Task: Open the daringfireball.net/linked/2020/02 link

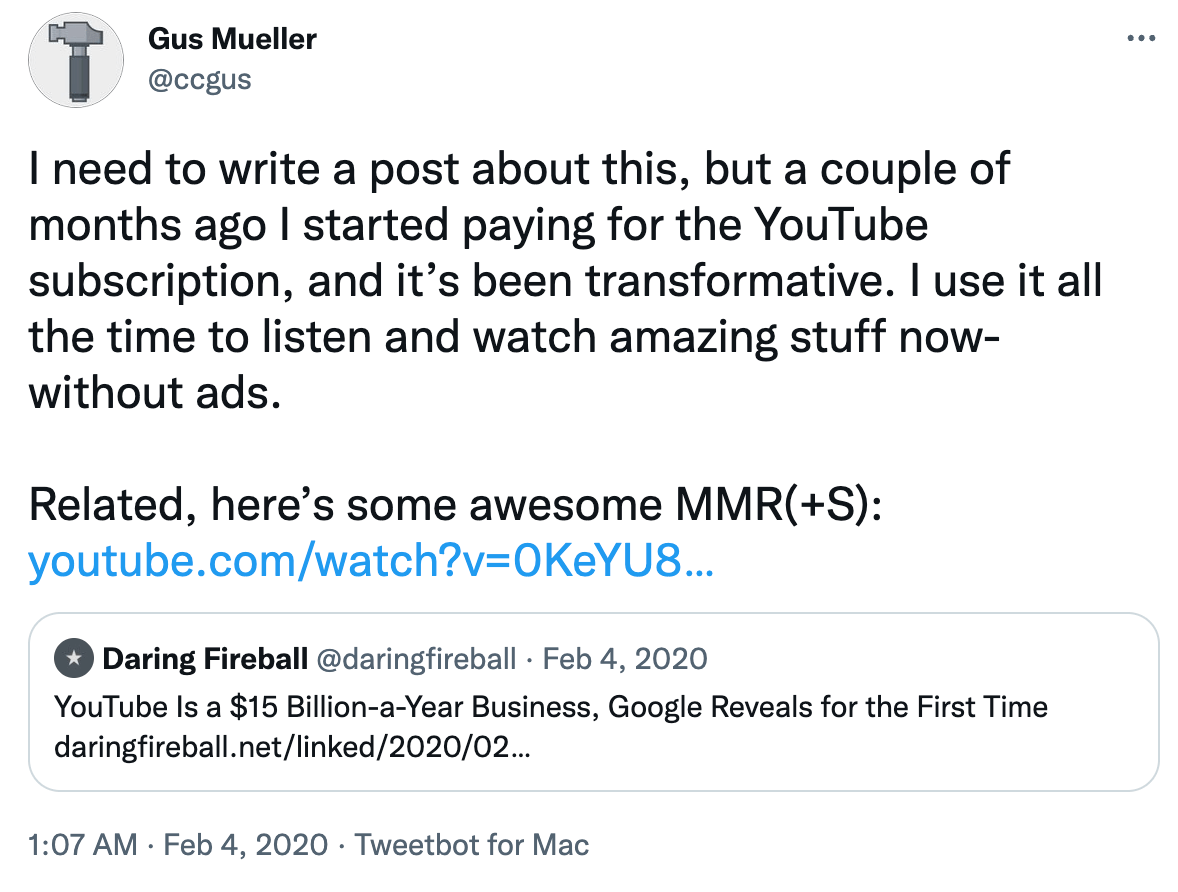Action: (292, 747)
